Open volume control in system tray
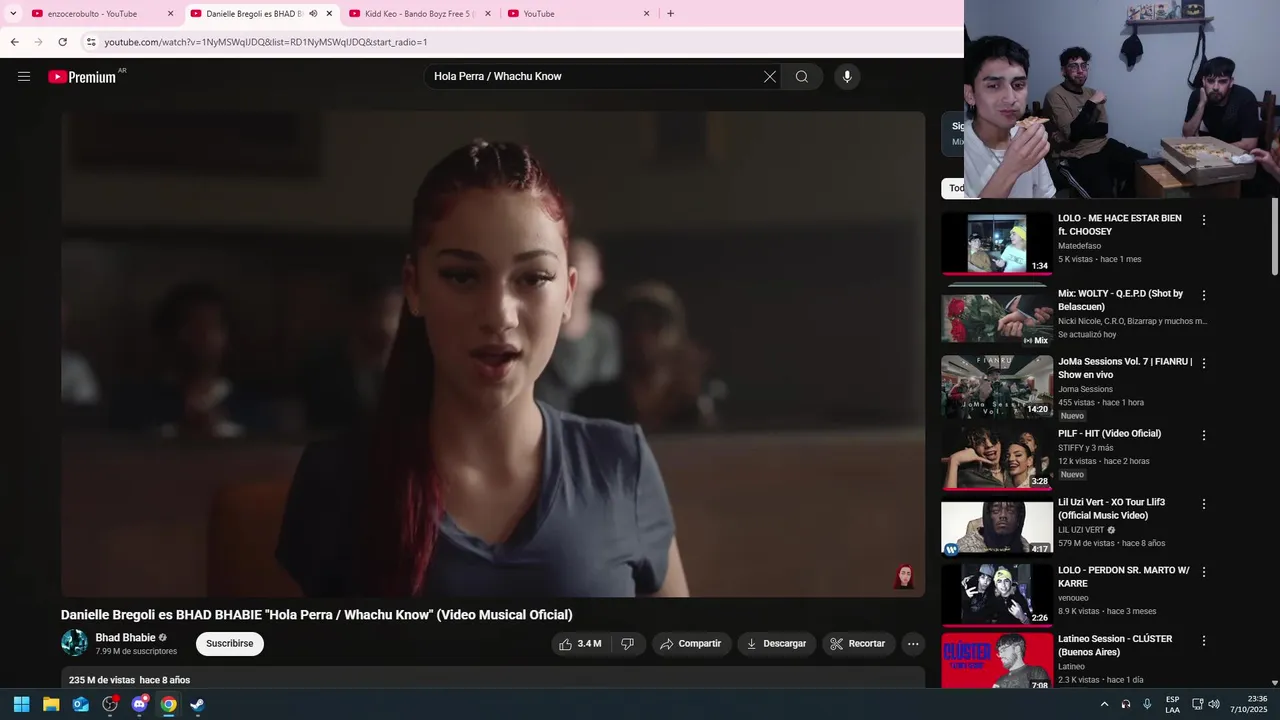Viewport: 1280px width, 720px height. point(1214,704)
